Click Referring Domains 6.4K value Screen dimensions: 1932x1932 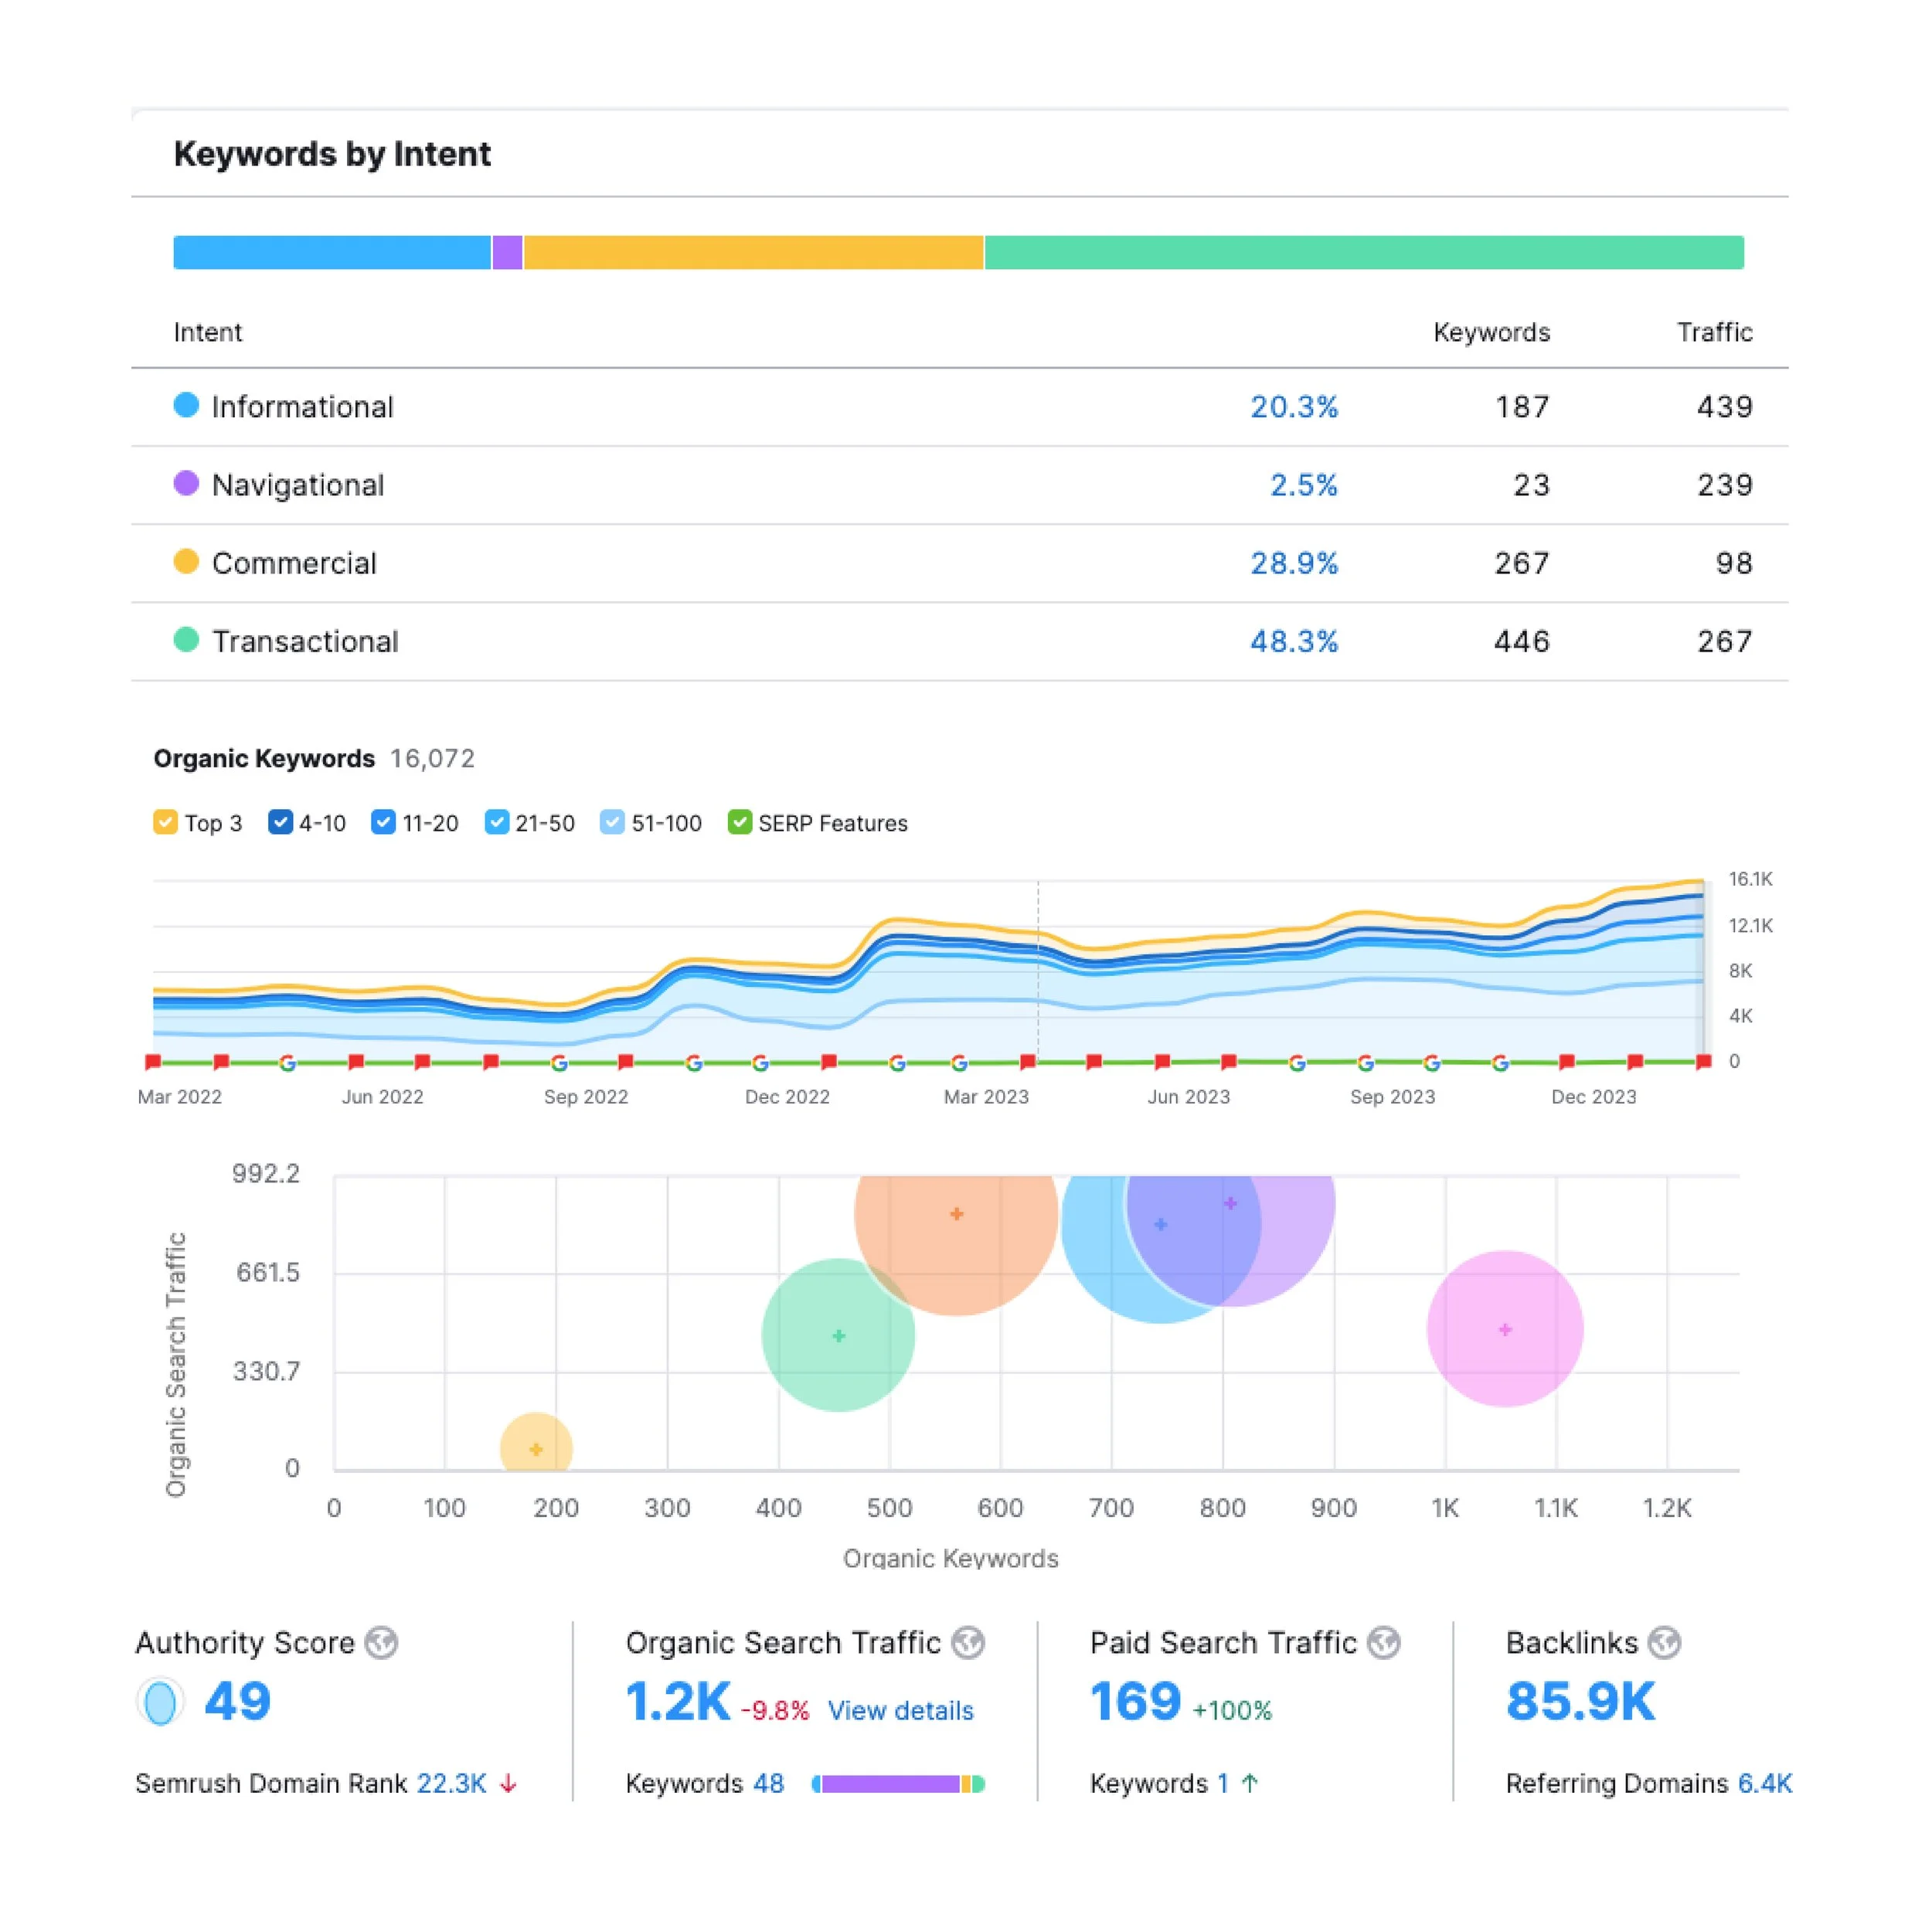(1764, 1784)
